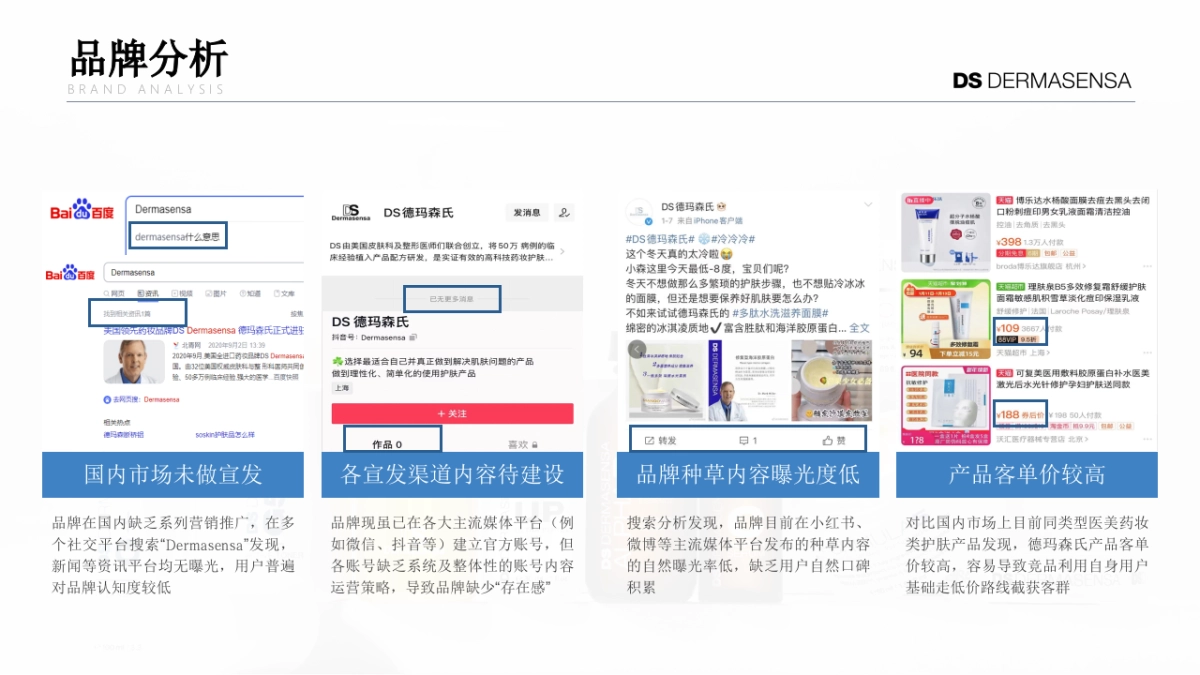Expand the options chevron on the Weibo post
This screenshot has height=675, width=1200.
(868, 203)
